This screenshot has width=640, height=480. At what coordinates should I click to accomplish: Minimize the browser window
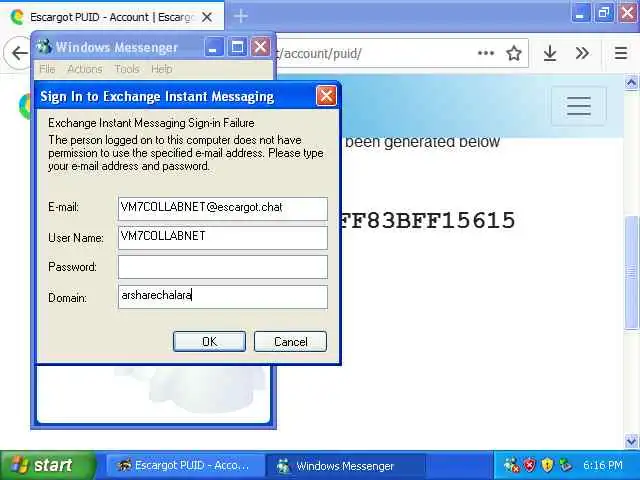click(x=580, y=14)
